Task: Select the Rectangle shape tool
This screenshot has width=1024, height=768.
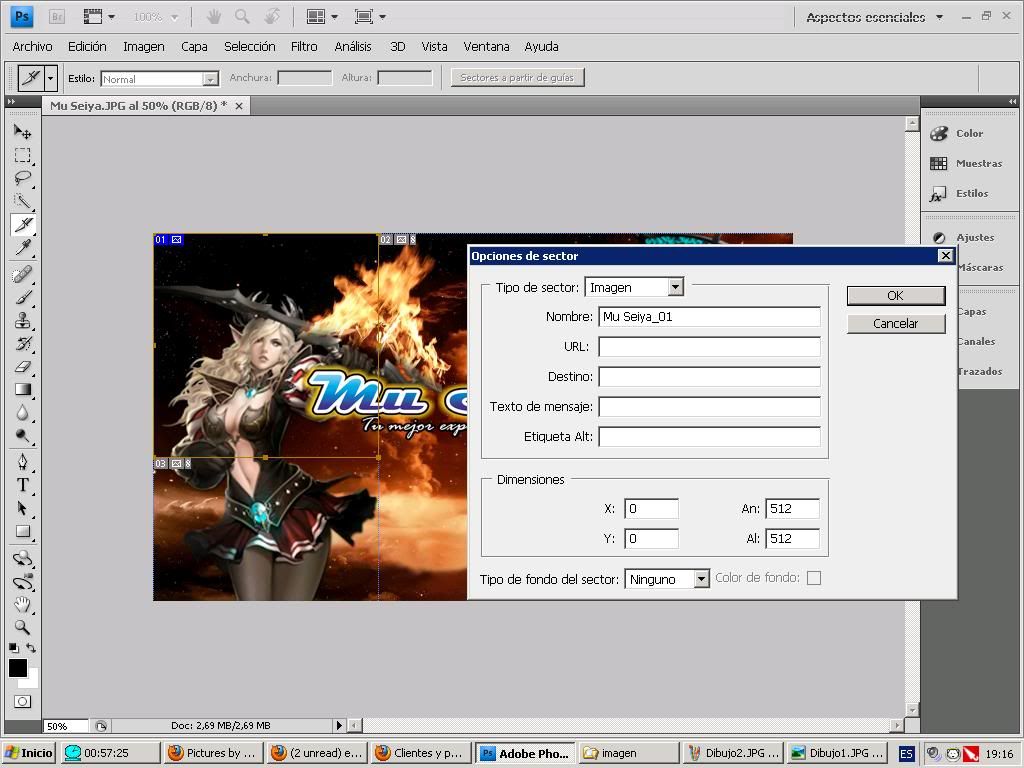Action: click(23, 531)
